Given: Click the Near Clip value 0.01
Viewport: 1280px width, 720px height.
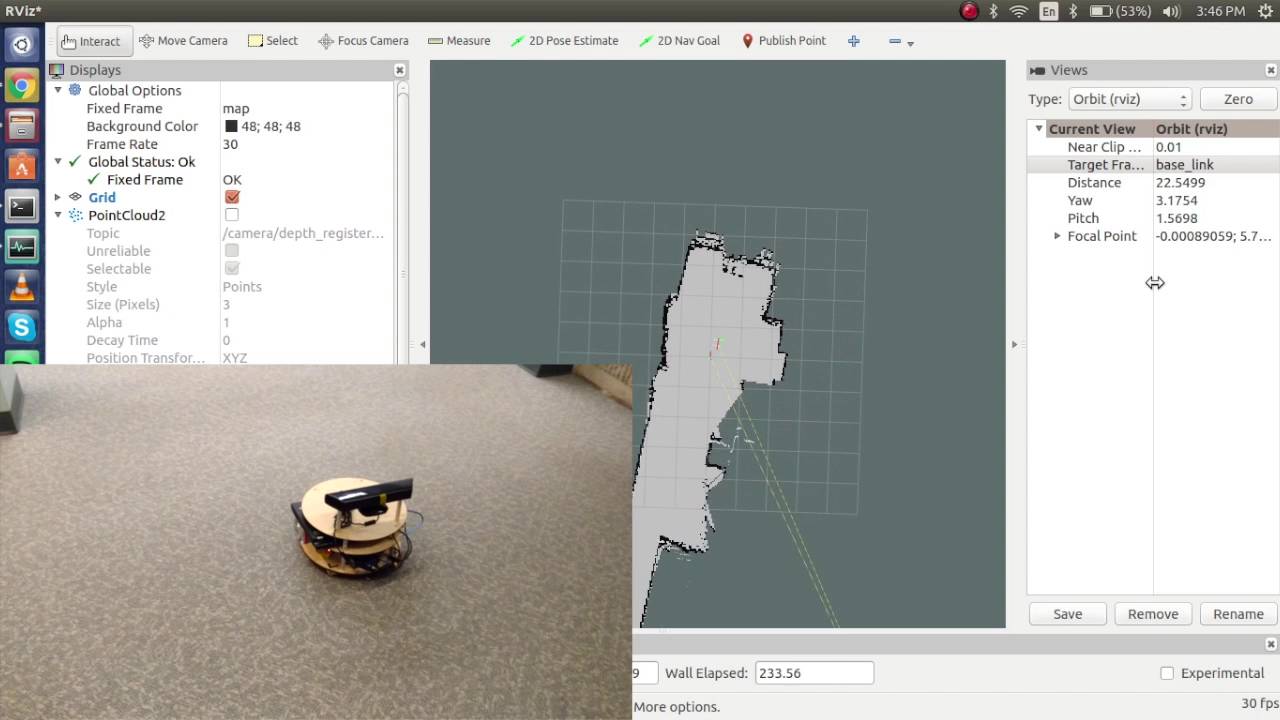Looking at the screenshot, I should [1168, 147].
